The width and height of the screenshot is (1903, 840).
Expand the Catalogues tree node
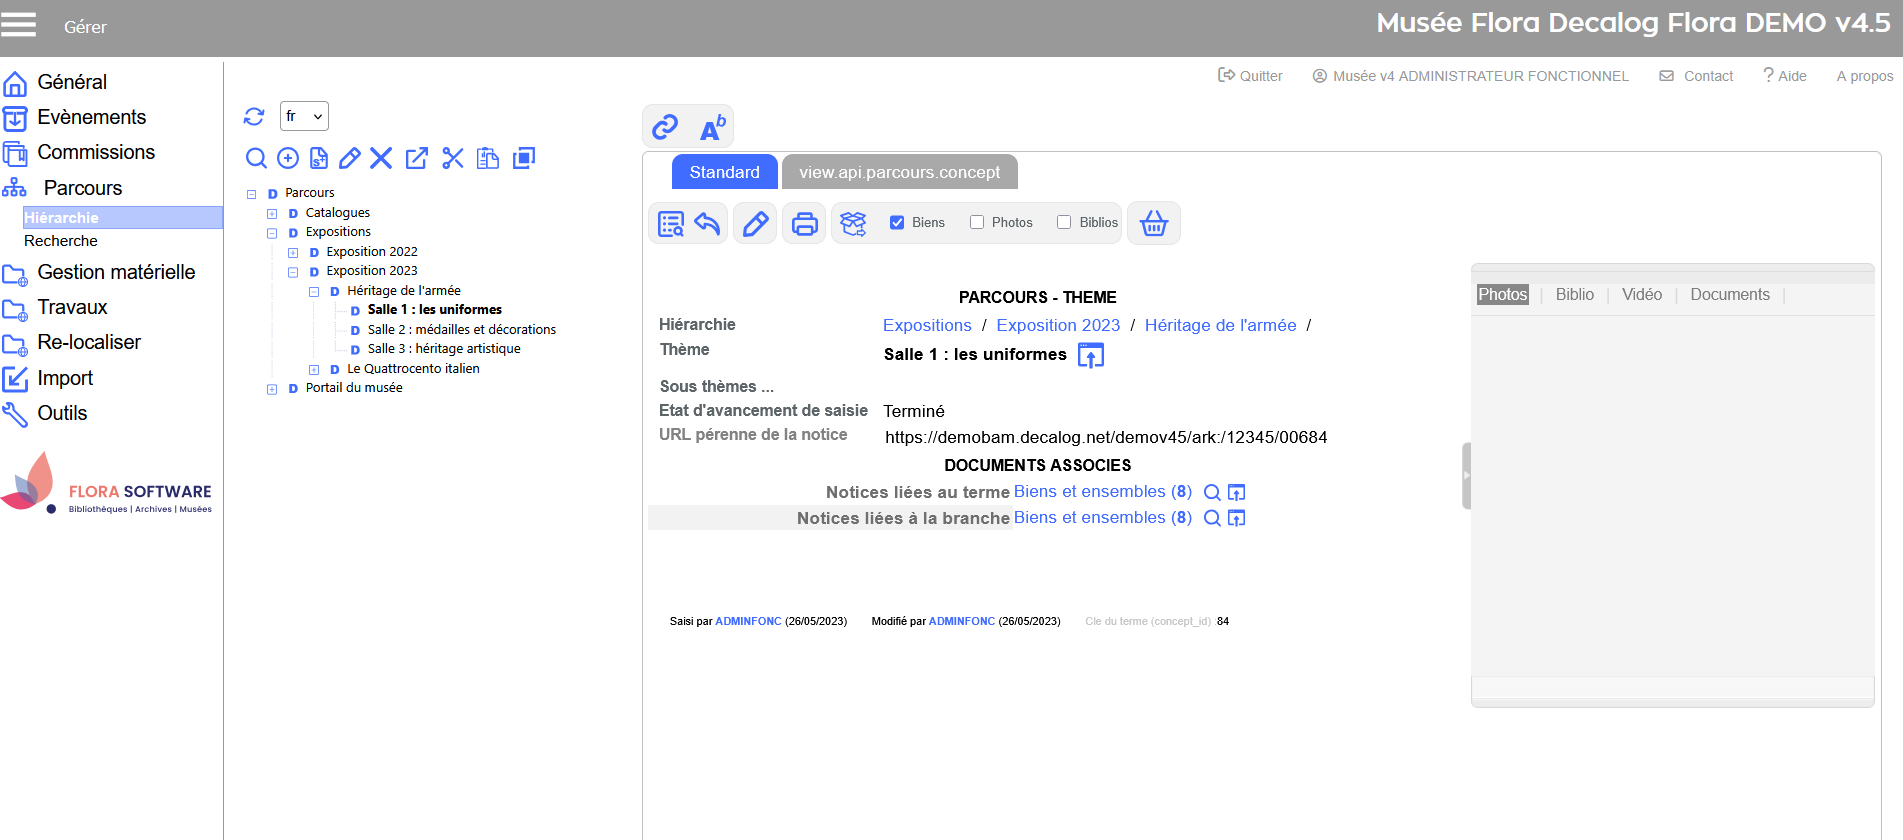272,213
